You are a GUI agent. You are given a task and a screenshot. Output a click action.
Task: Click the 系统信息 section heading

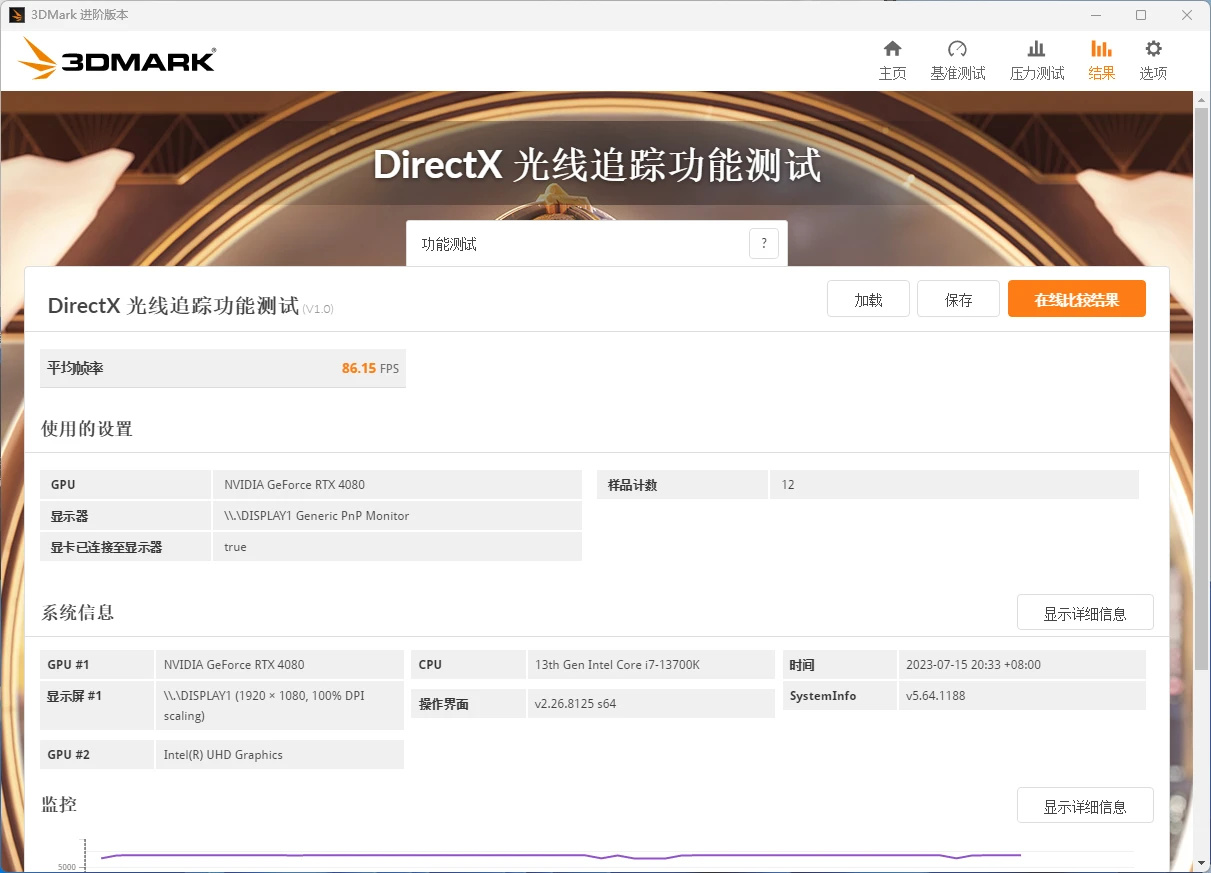click(x=78, y=613)
